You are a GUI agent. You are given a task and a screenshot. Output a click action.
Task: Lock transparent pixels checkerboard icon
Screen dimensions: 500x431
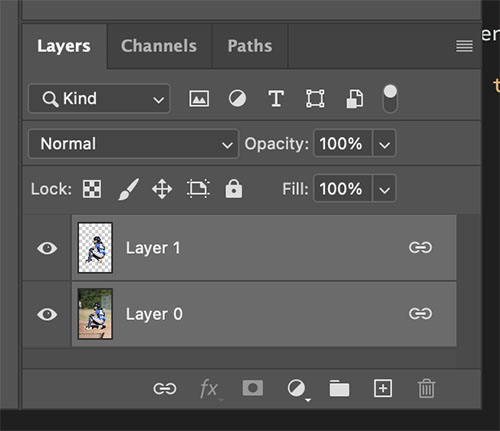pyautogui.click(x=92, y=189)
